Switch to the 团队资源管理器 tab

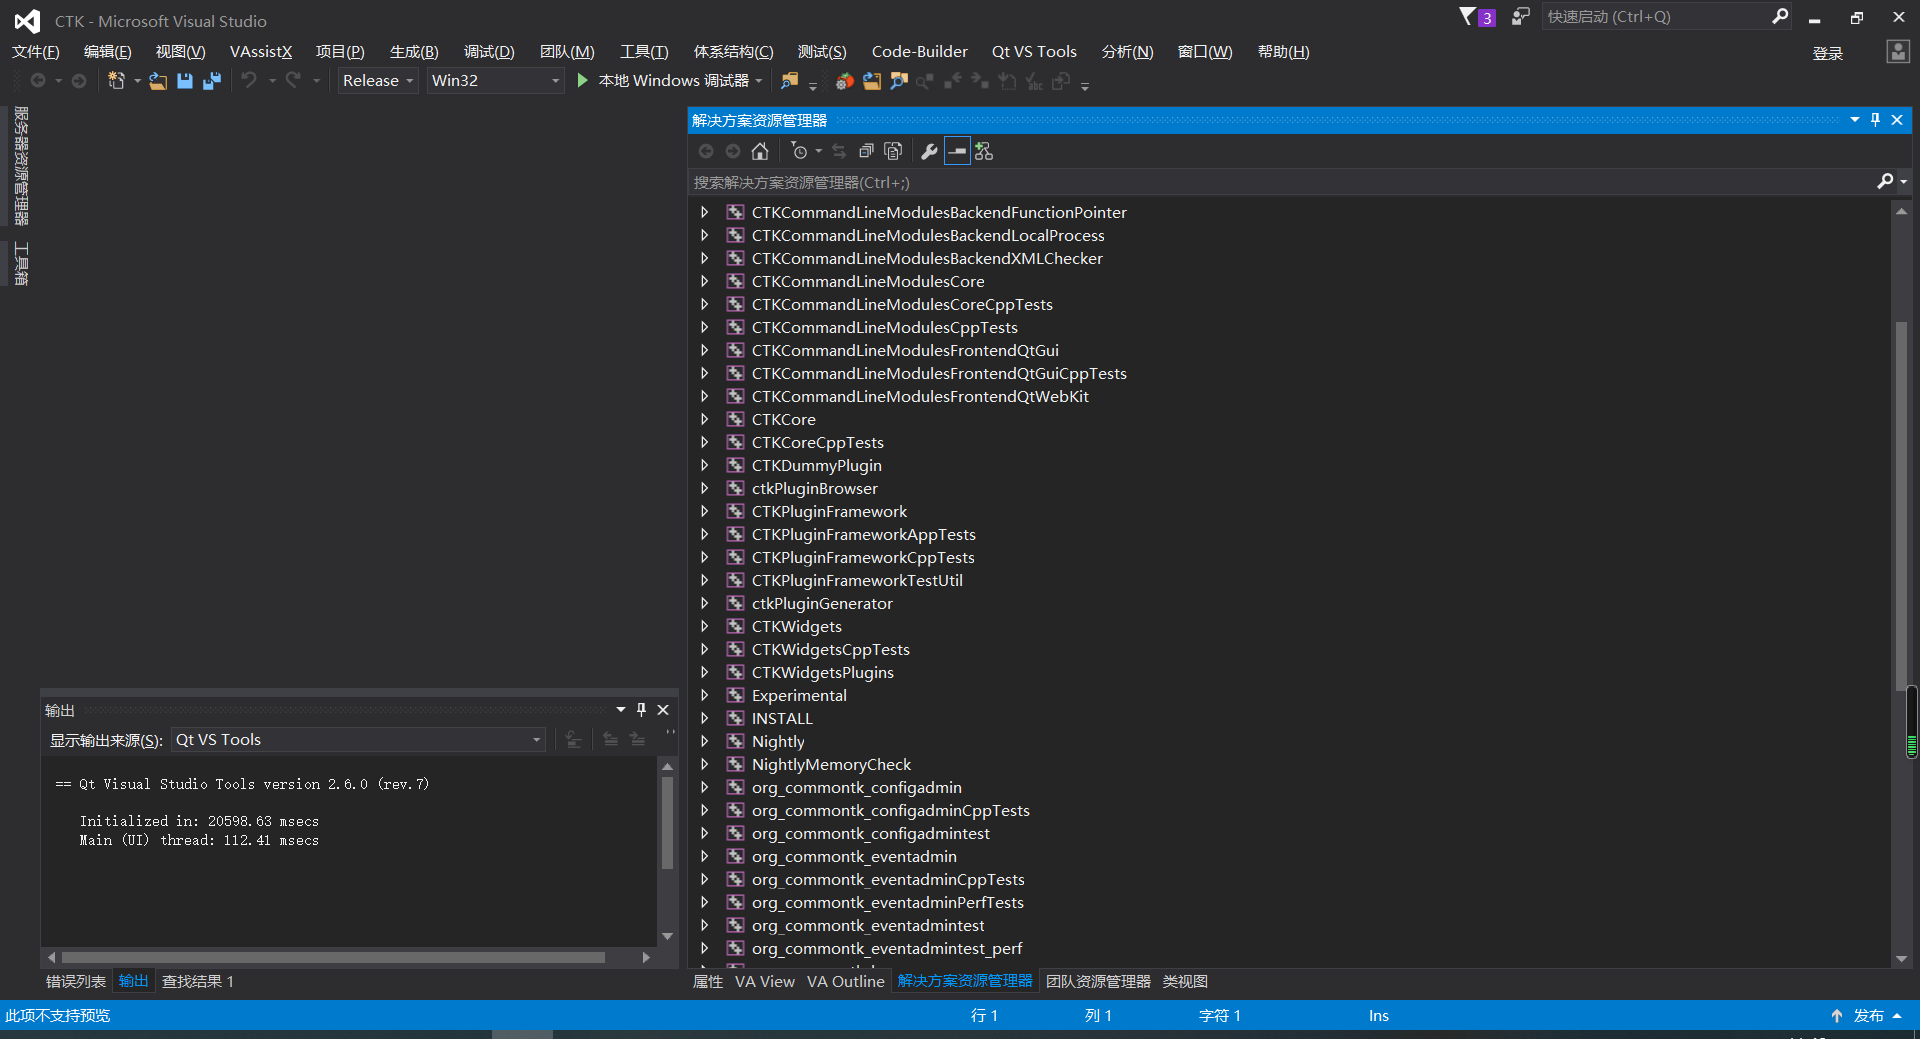[1098, 981]
